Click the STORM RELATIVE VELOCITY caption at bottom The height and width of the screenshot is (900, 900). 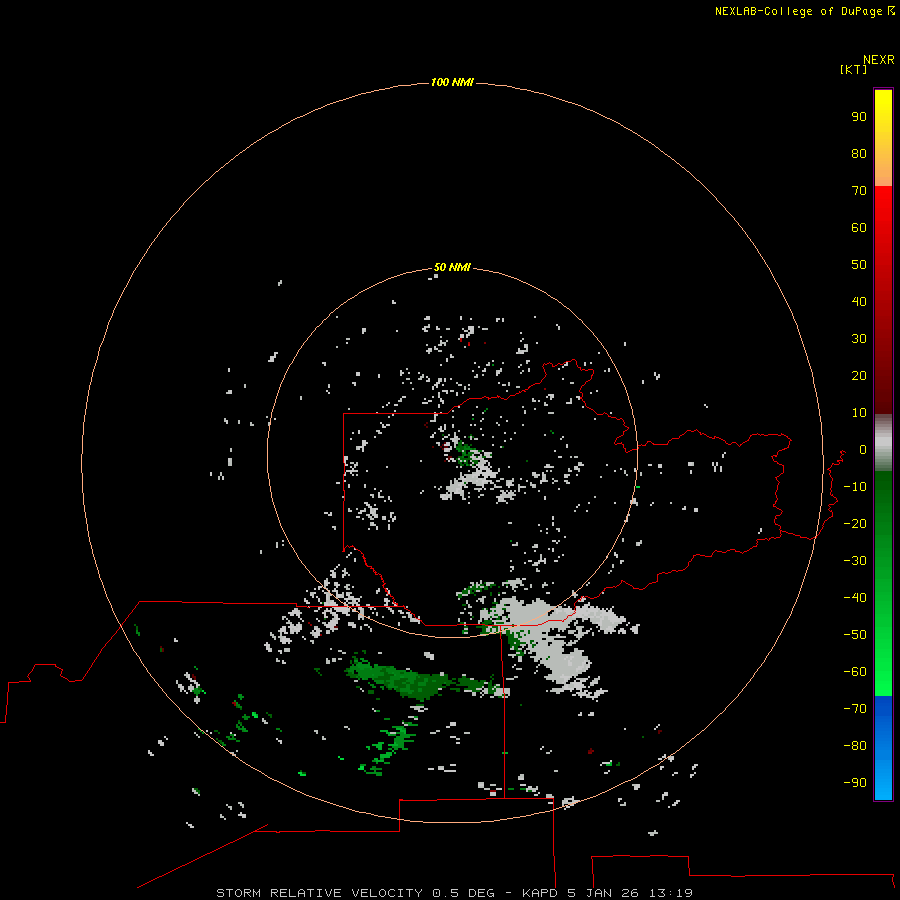point(454,893)
